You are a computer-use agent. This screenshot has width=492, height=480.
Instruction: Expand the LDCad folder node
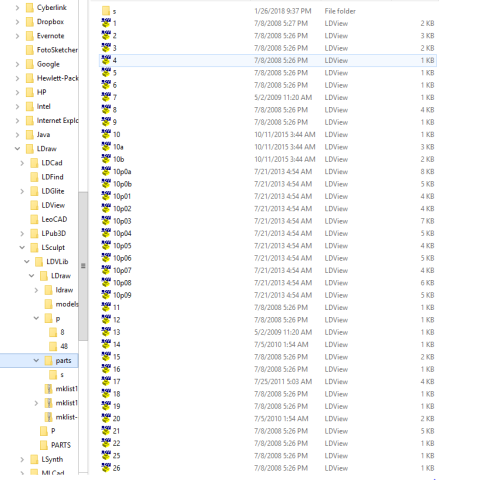pyautogui.click(x=22, y=163)
